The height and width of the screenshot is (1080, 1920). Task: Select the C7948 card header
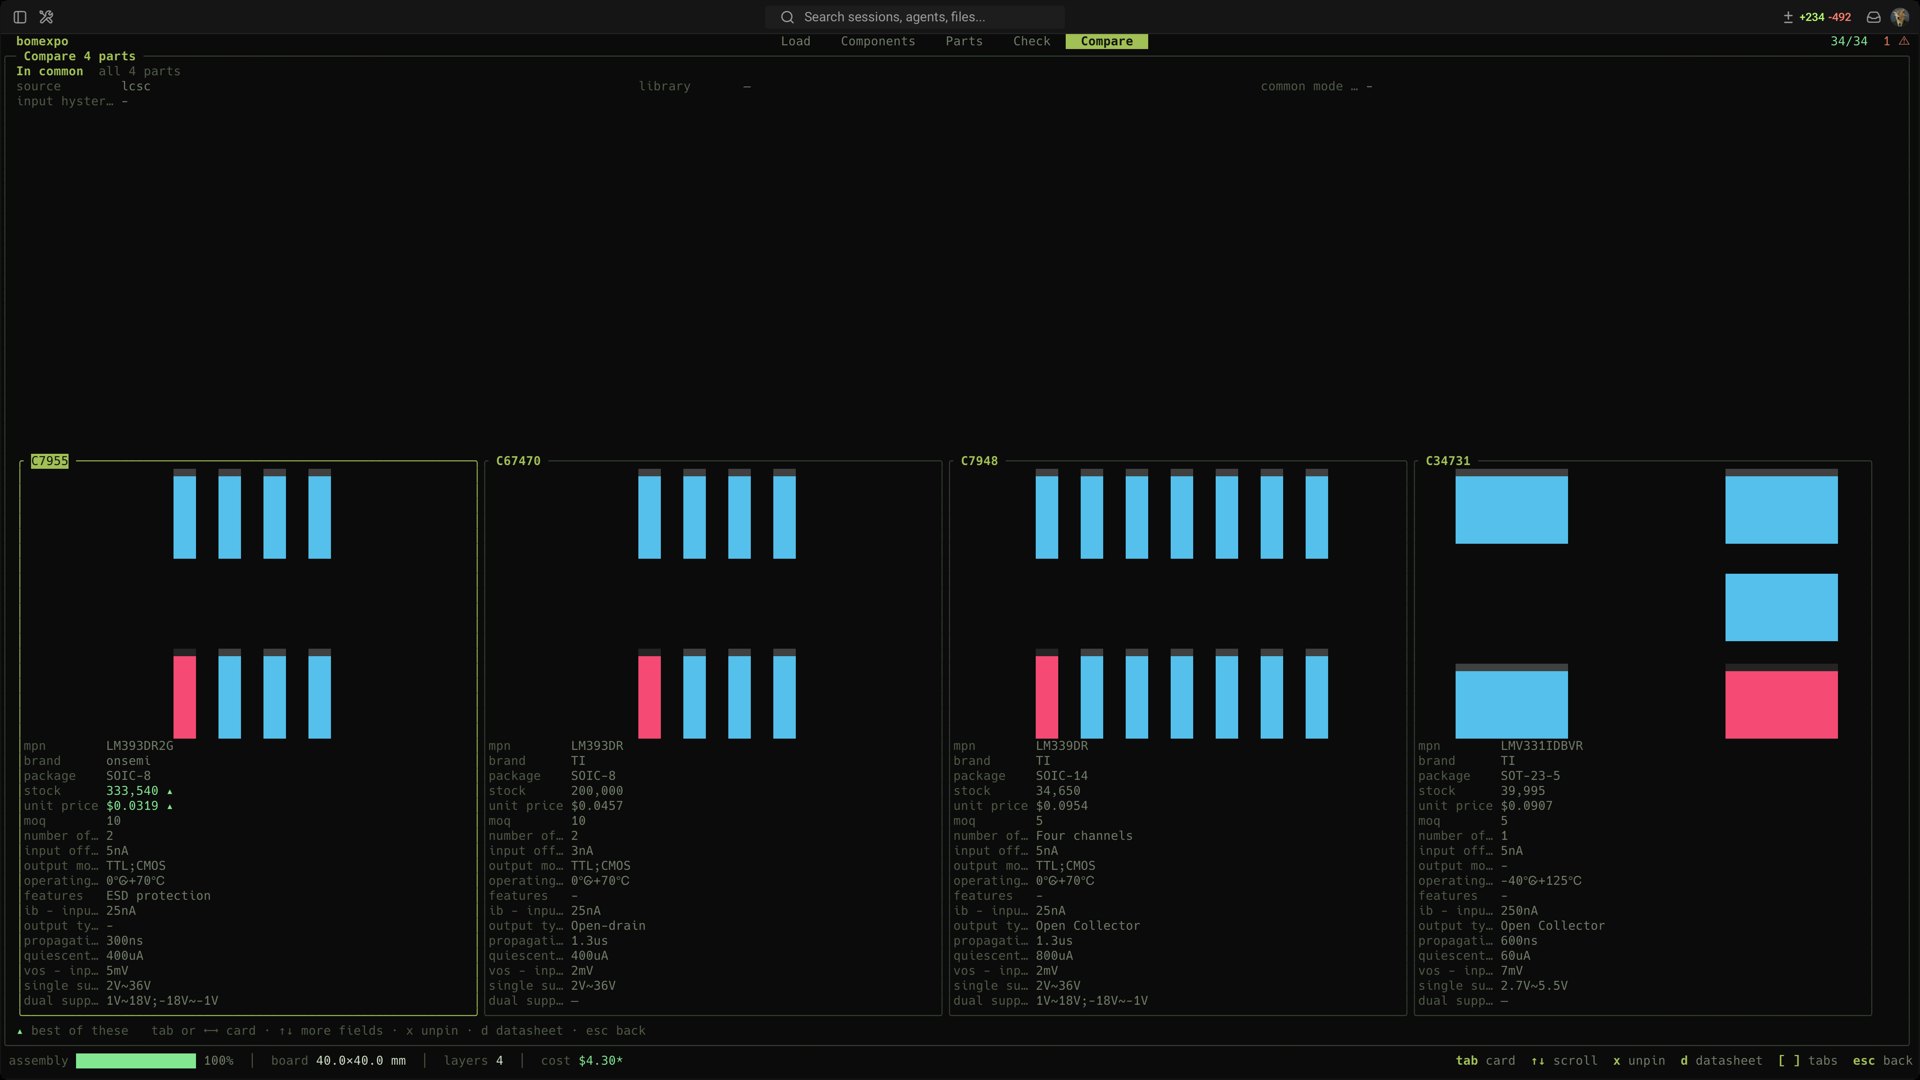pyautogui.click(x=979, y=461)
